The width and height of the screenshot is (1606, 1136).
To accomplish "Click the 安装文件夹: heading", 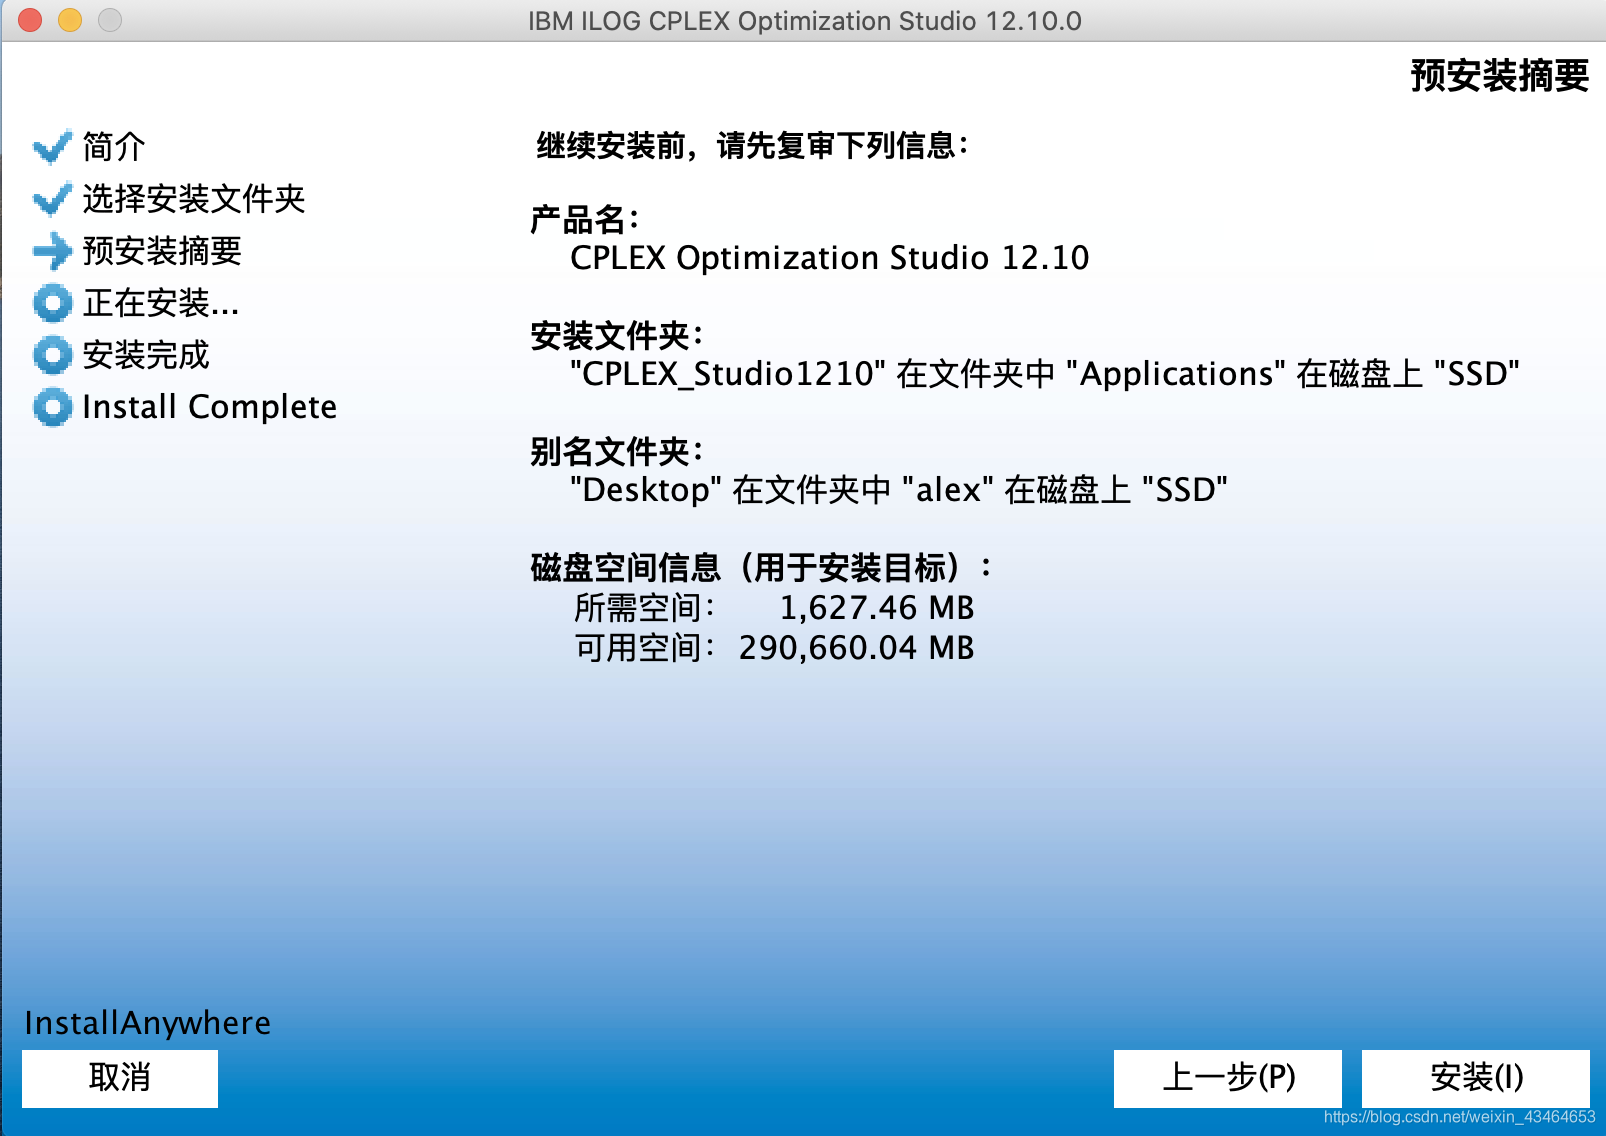I will coord(617,335).
